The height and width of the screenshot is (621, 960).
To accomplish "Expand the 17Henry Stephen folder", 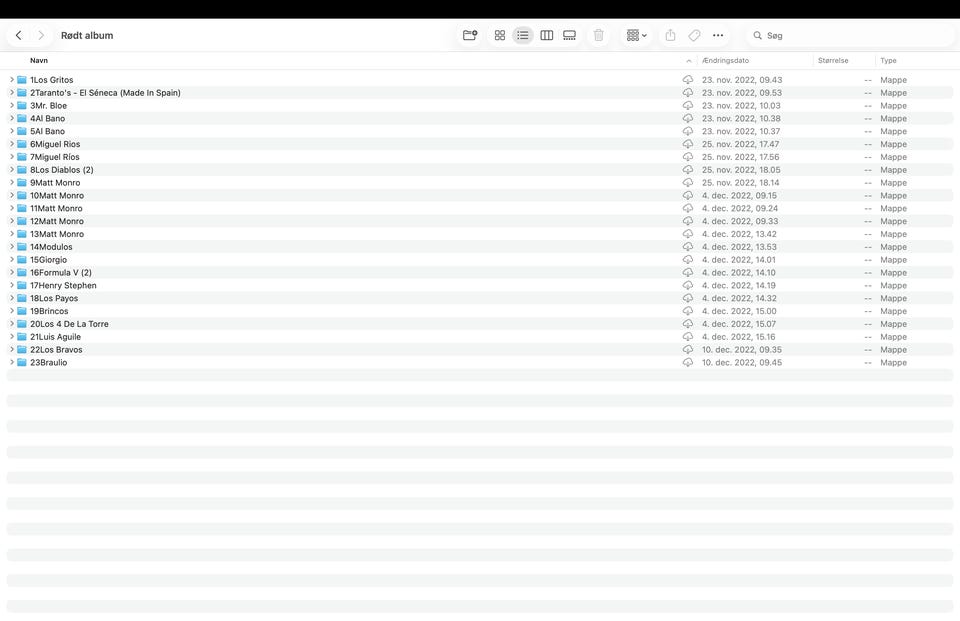I will point(12,285).
